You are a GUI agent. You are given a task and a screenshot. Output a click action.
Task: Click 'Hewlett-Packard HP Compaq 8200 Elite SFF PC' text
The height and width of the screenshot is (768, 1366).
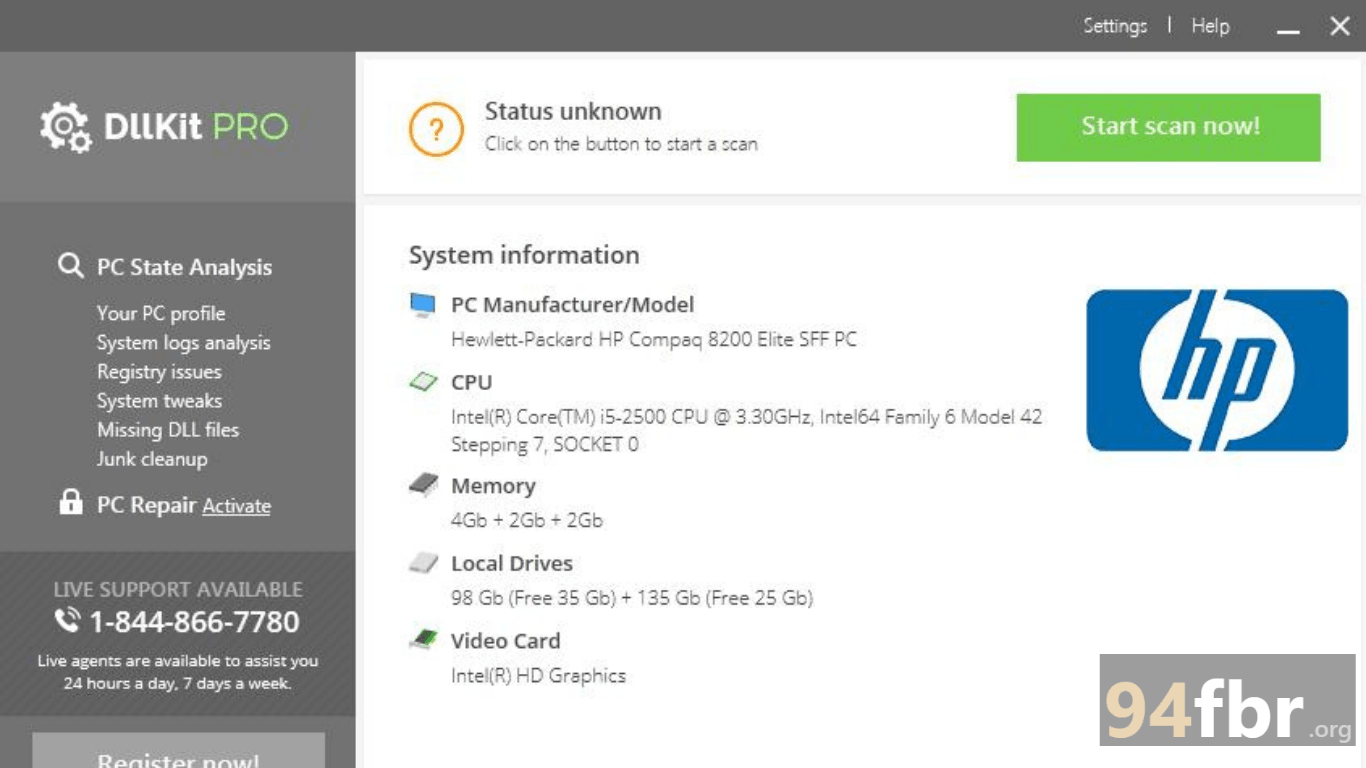(654, 339)
